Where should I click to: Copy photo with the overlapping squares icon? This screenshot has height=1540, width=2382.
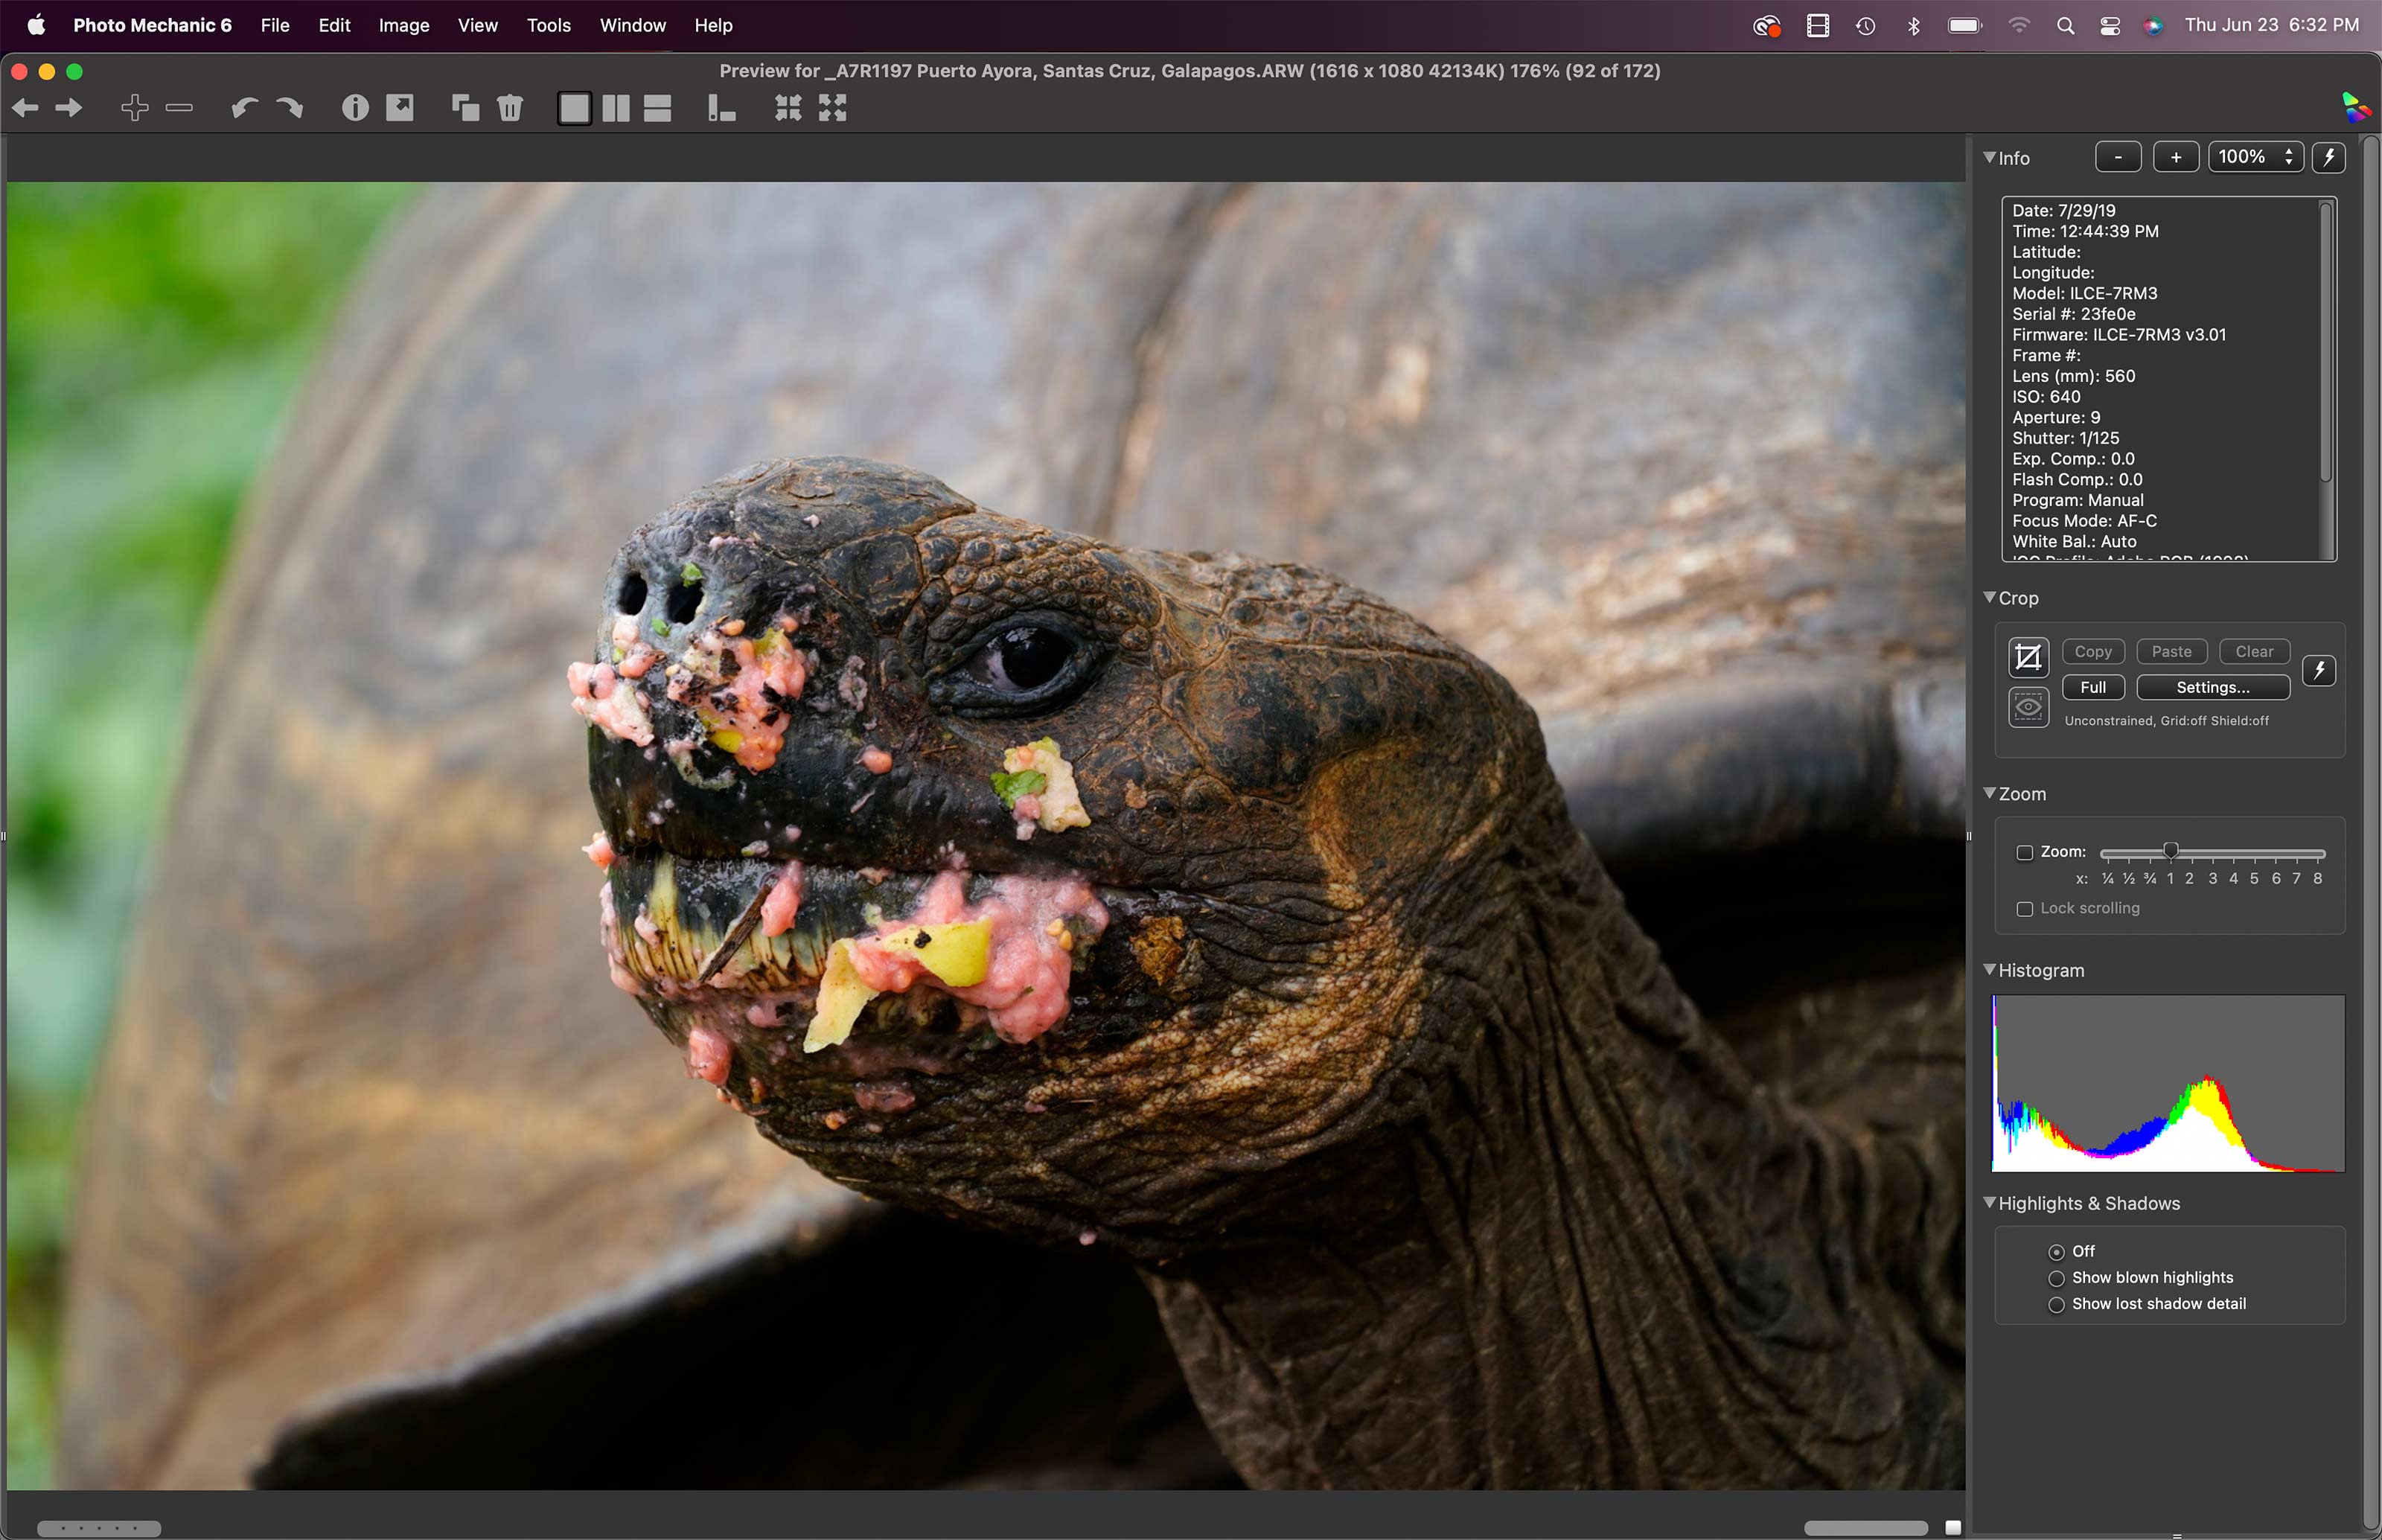pos(465,108)
